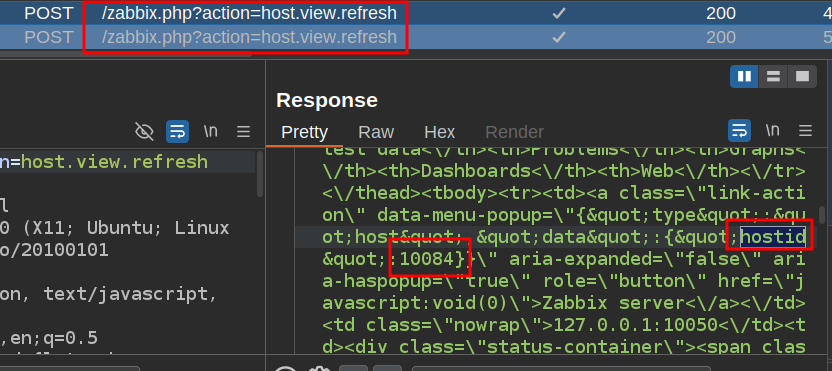The height and width of the screenshot is (371, 832).
Task: Click 'on, text/javascript,' request line
Action: click(x=109, y=294)
